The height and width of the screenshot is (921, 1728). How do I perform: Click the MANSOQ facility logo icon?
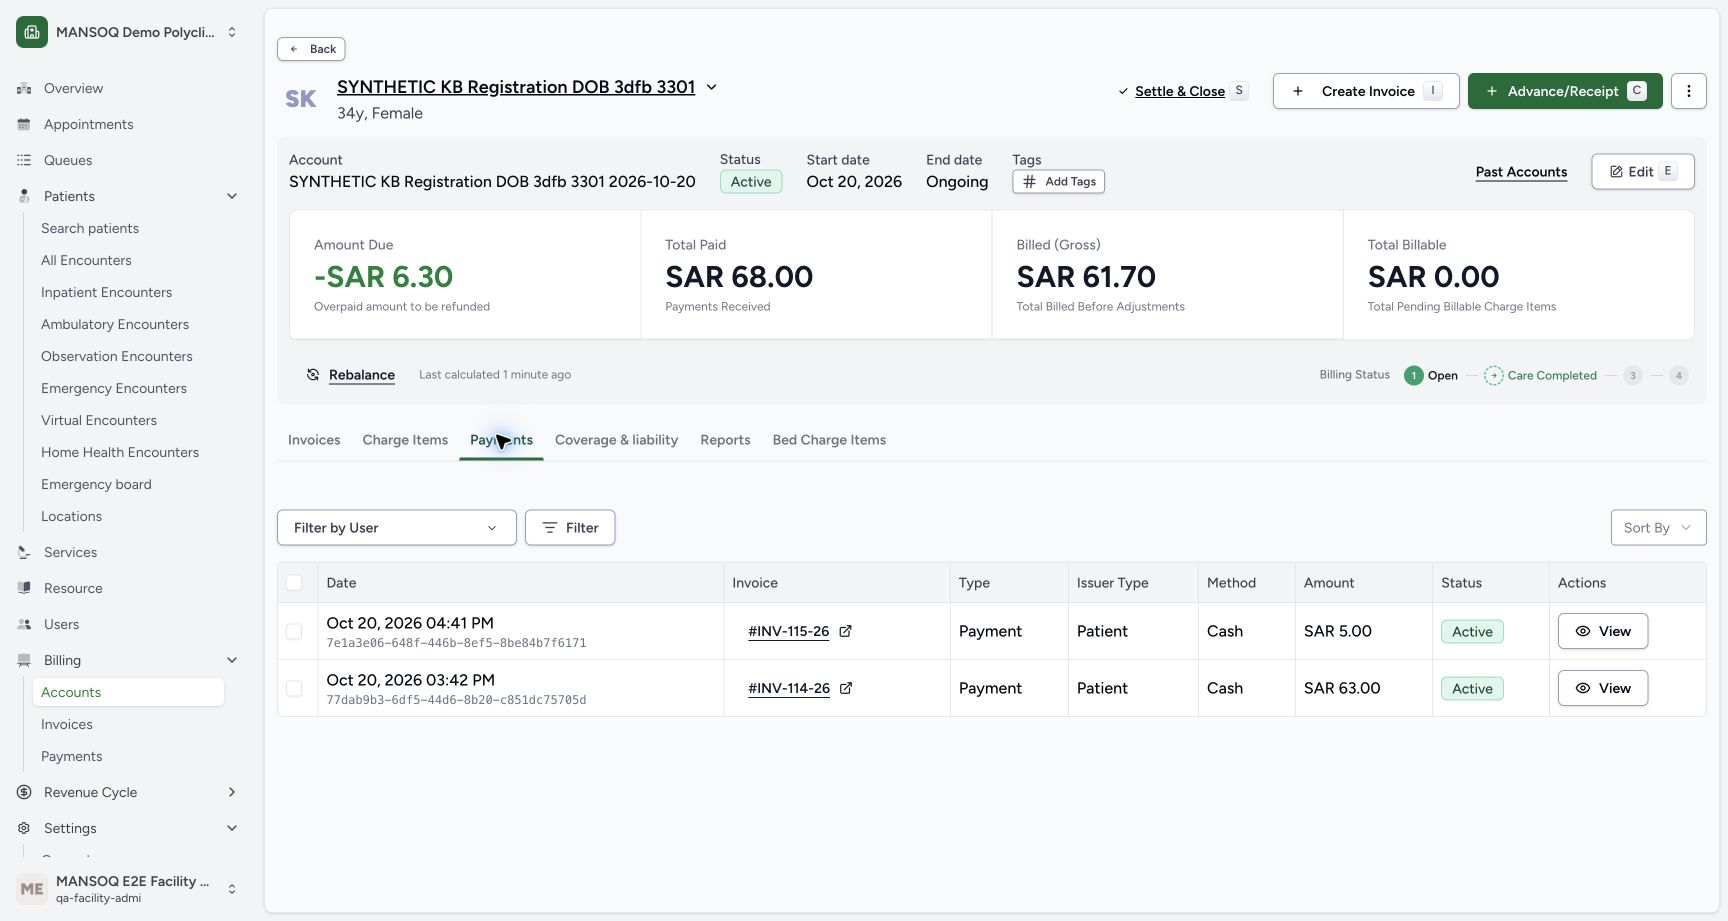pos(32,32)
